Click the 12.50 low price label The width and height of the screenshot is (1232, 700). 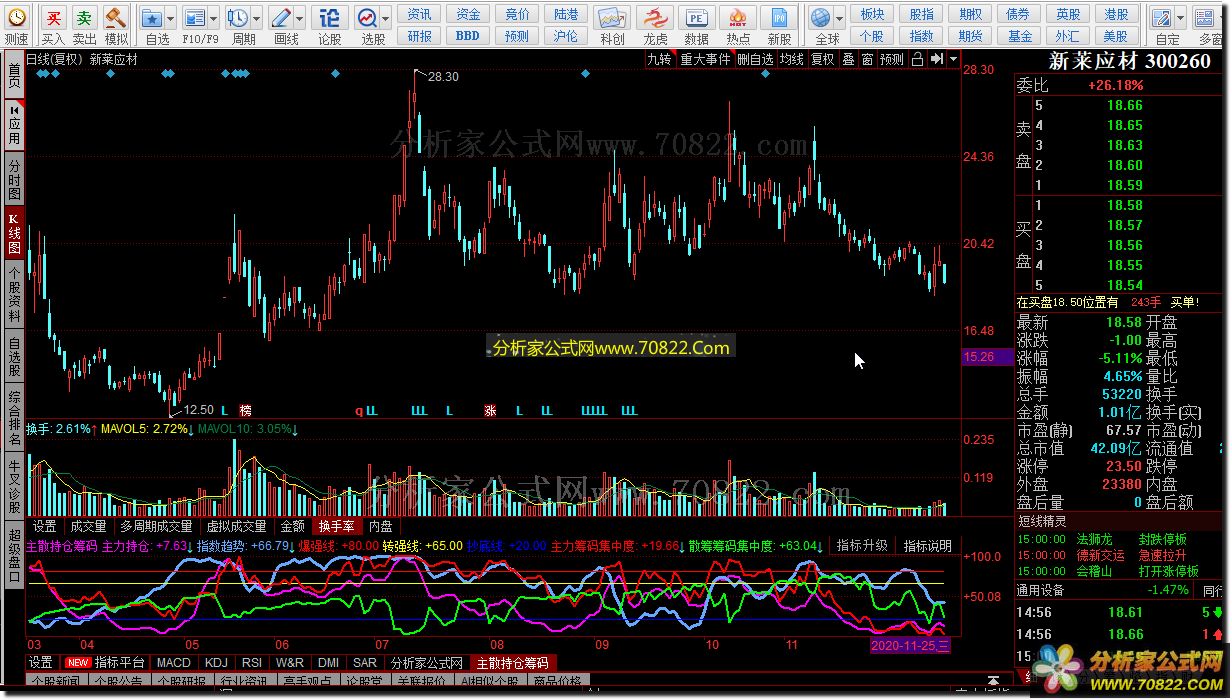200,409
